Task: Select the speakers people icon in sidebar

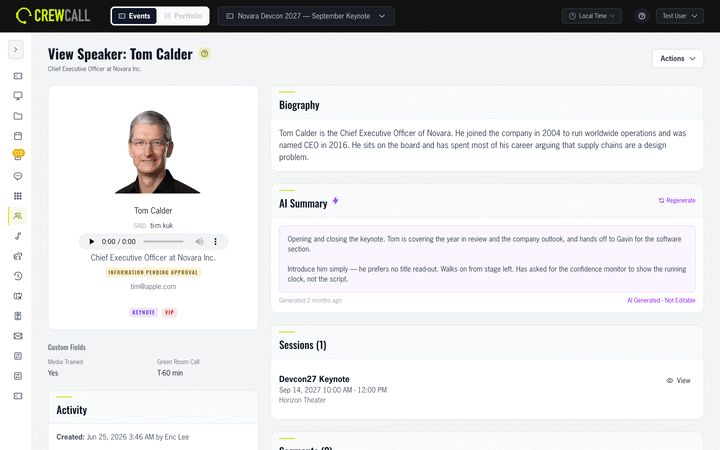Action: coord(18,216)
